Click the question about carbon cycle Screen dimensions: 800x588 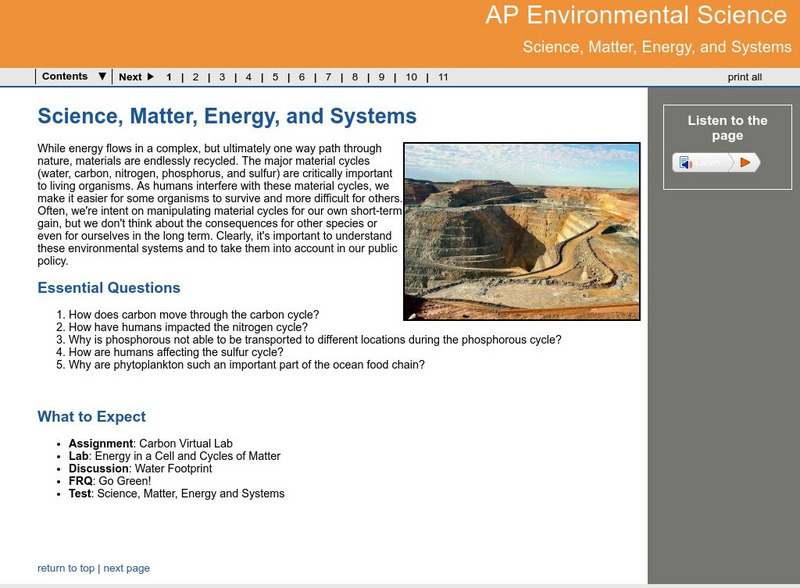[194, 314]
